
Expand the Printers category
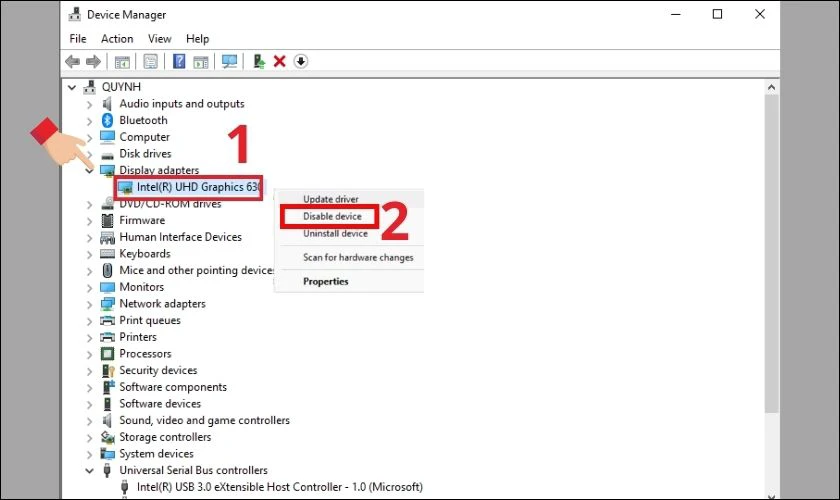(89, 337)
